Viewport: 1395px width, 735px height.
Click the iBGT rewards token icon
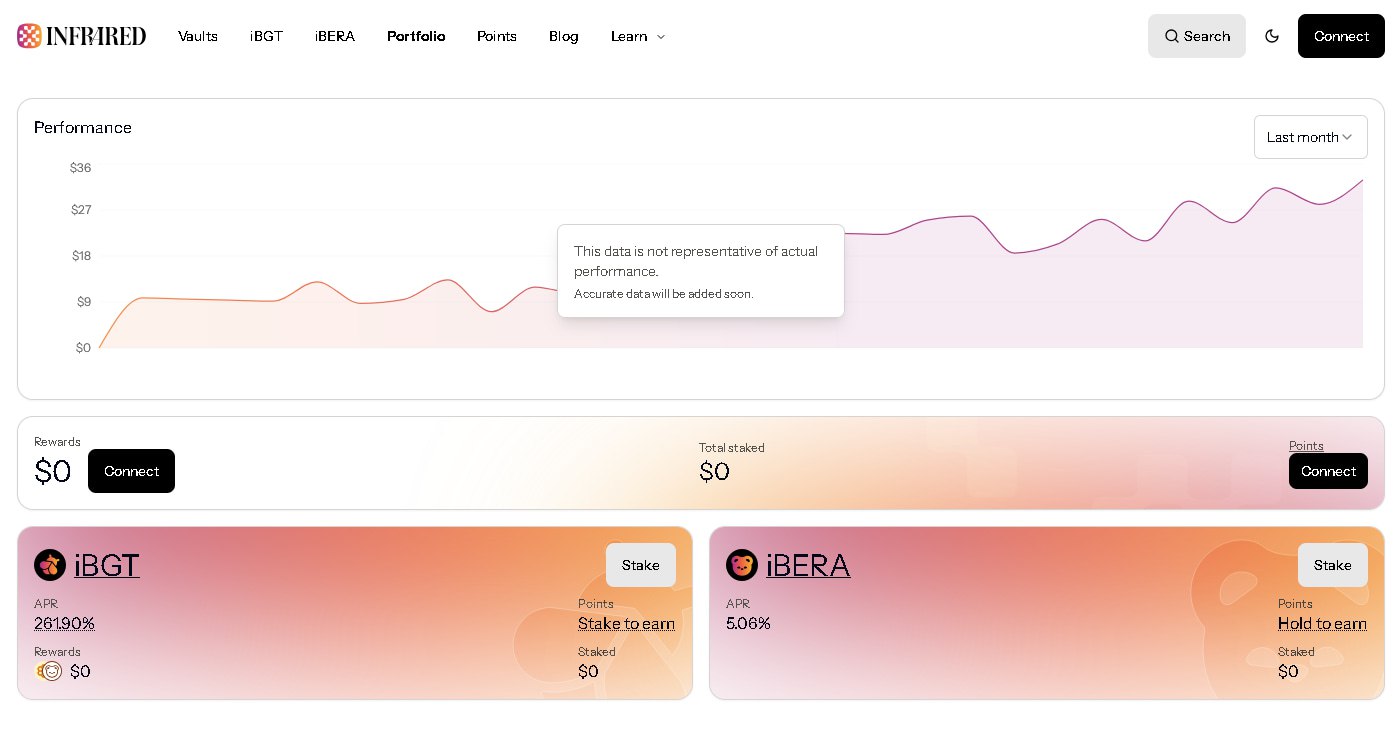coord(49,671)
